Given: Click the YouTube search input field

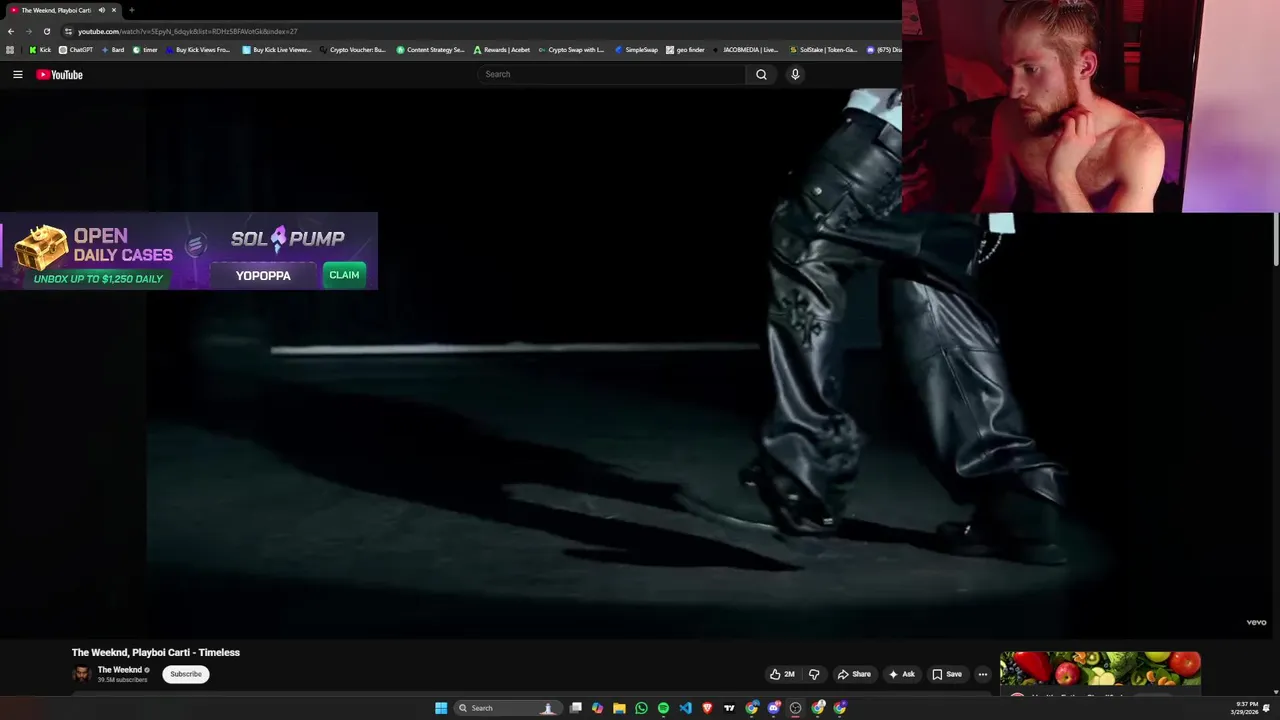Looking at the screenshot, I should (x=612, y=74).
